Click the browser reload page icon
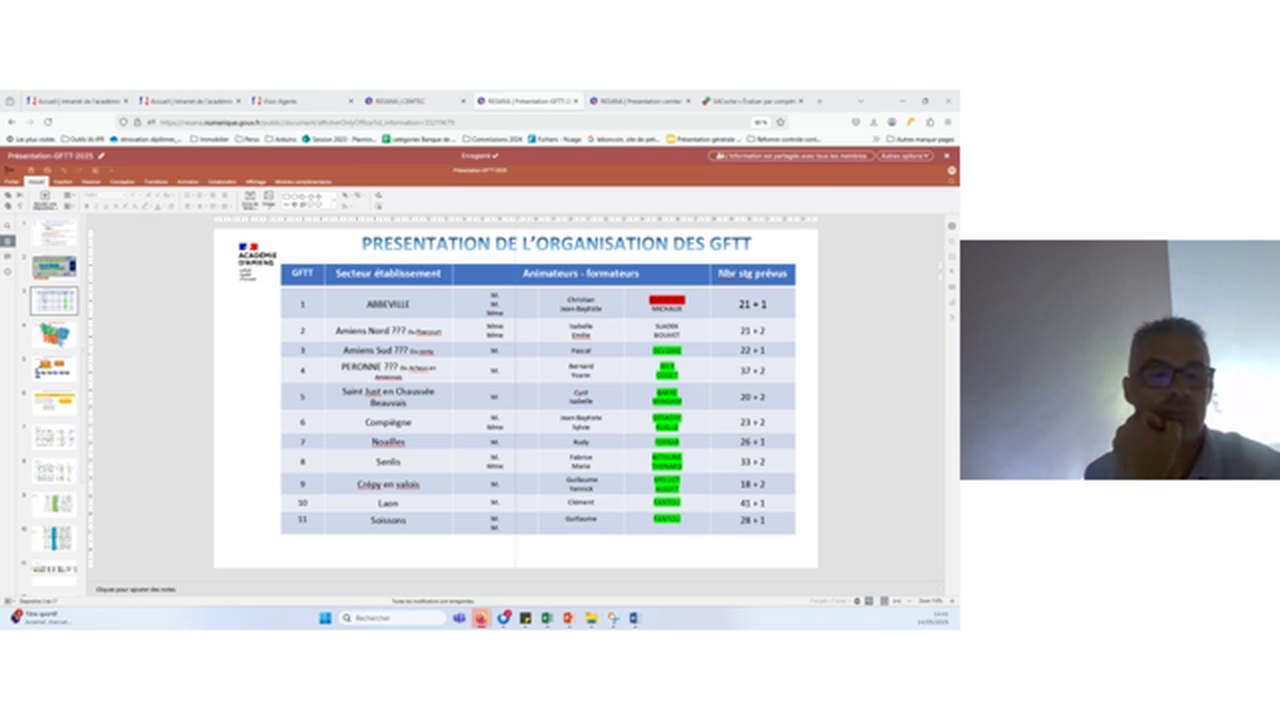 point(47,122)
